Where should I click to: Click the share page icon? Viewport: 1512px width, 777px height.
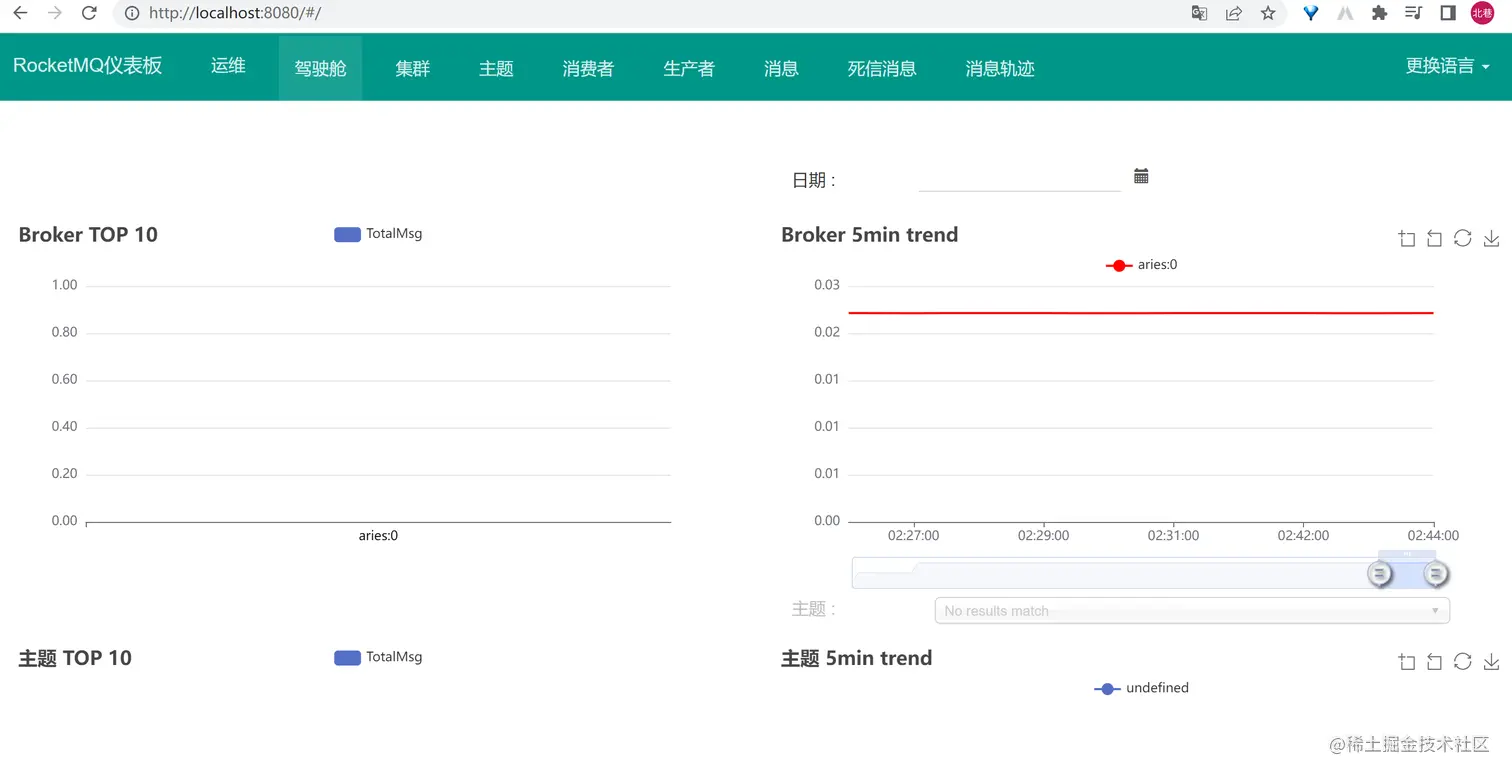[x=1234, y=13]
